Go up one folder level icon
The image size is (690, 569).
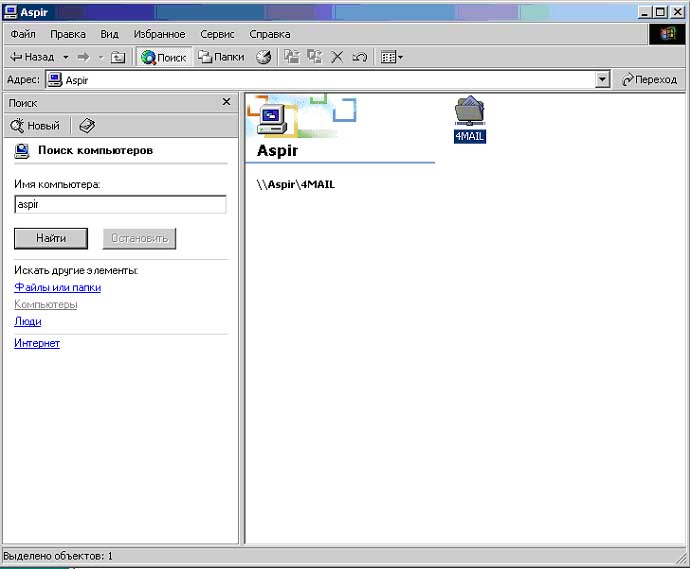(117, 57)
